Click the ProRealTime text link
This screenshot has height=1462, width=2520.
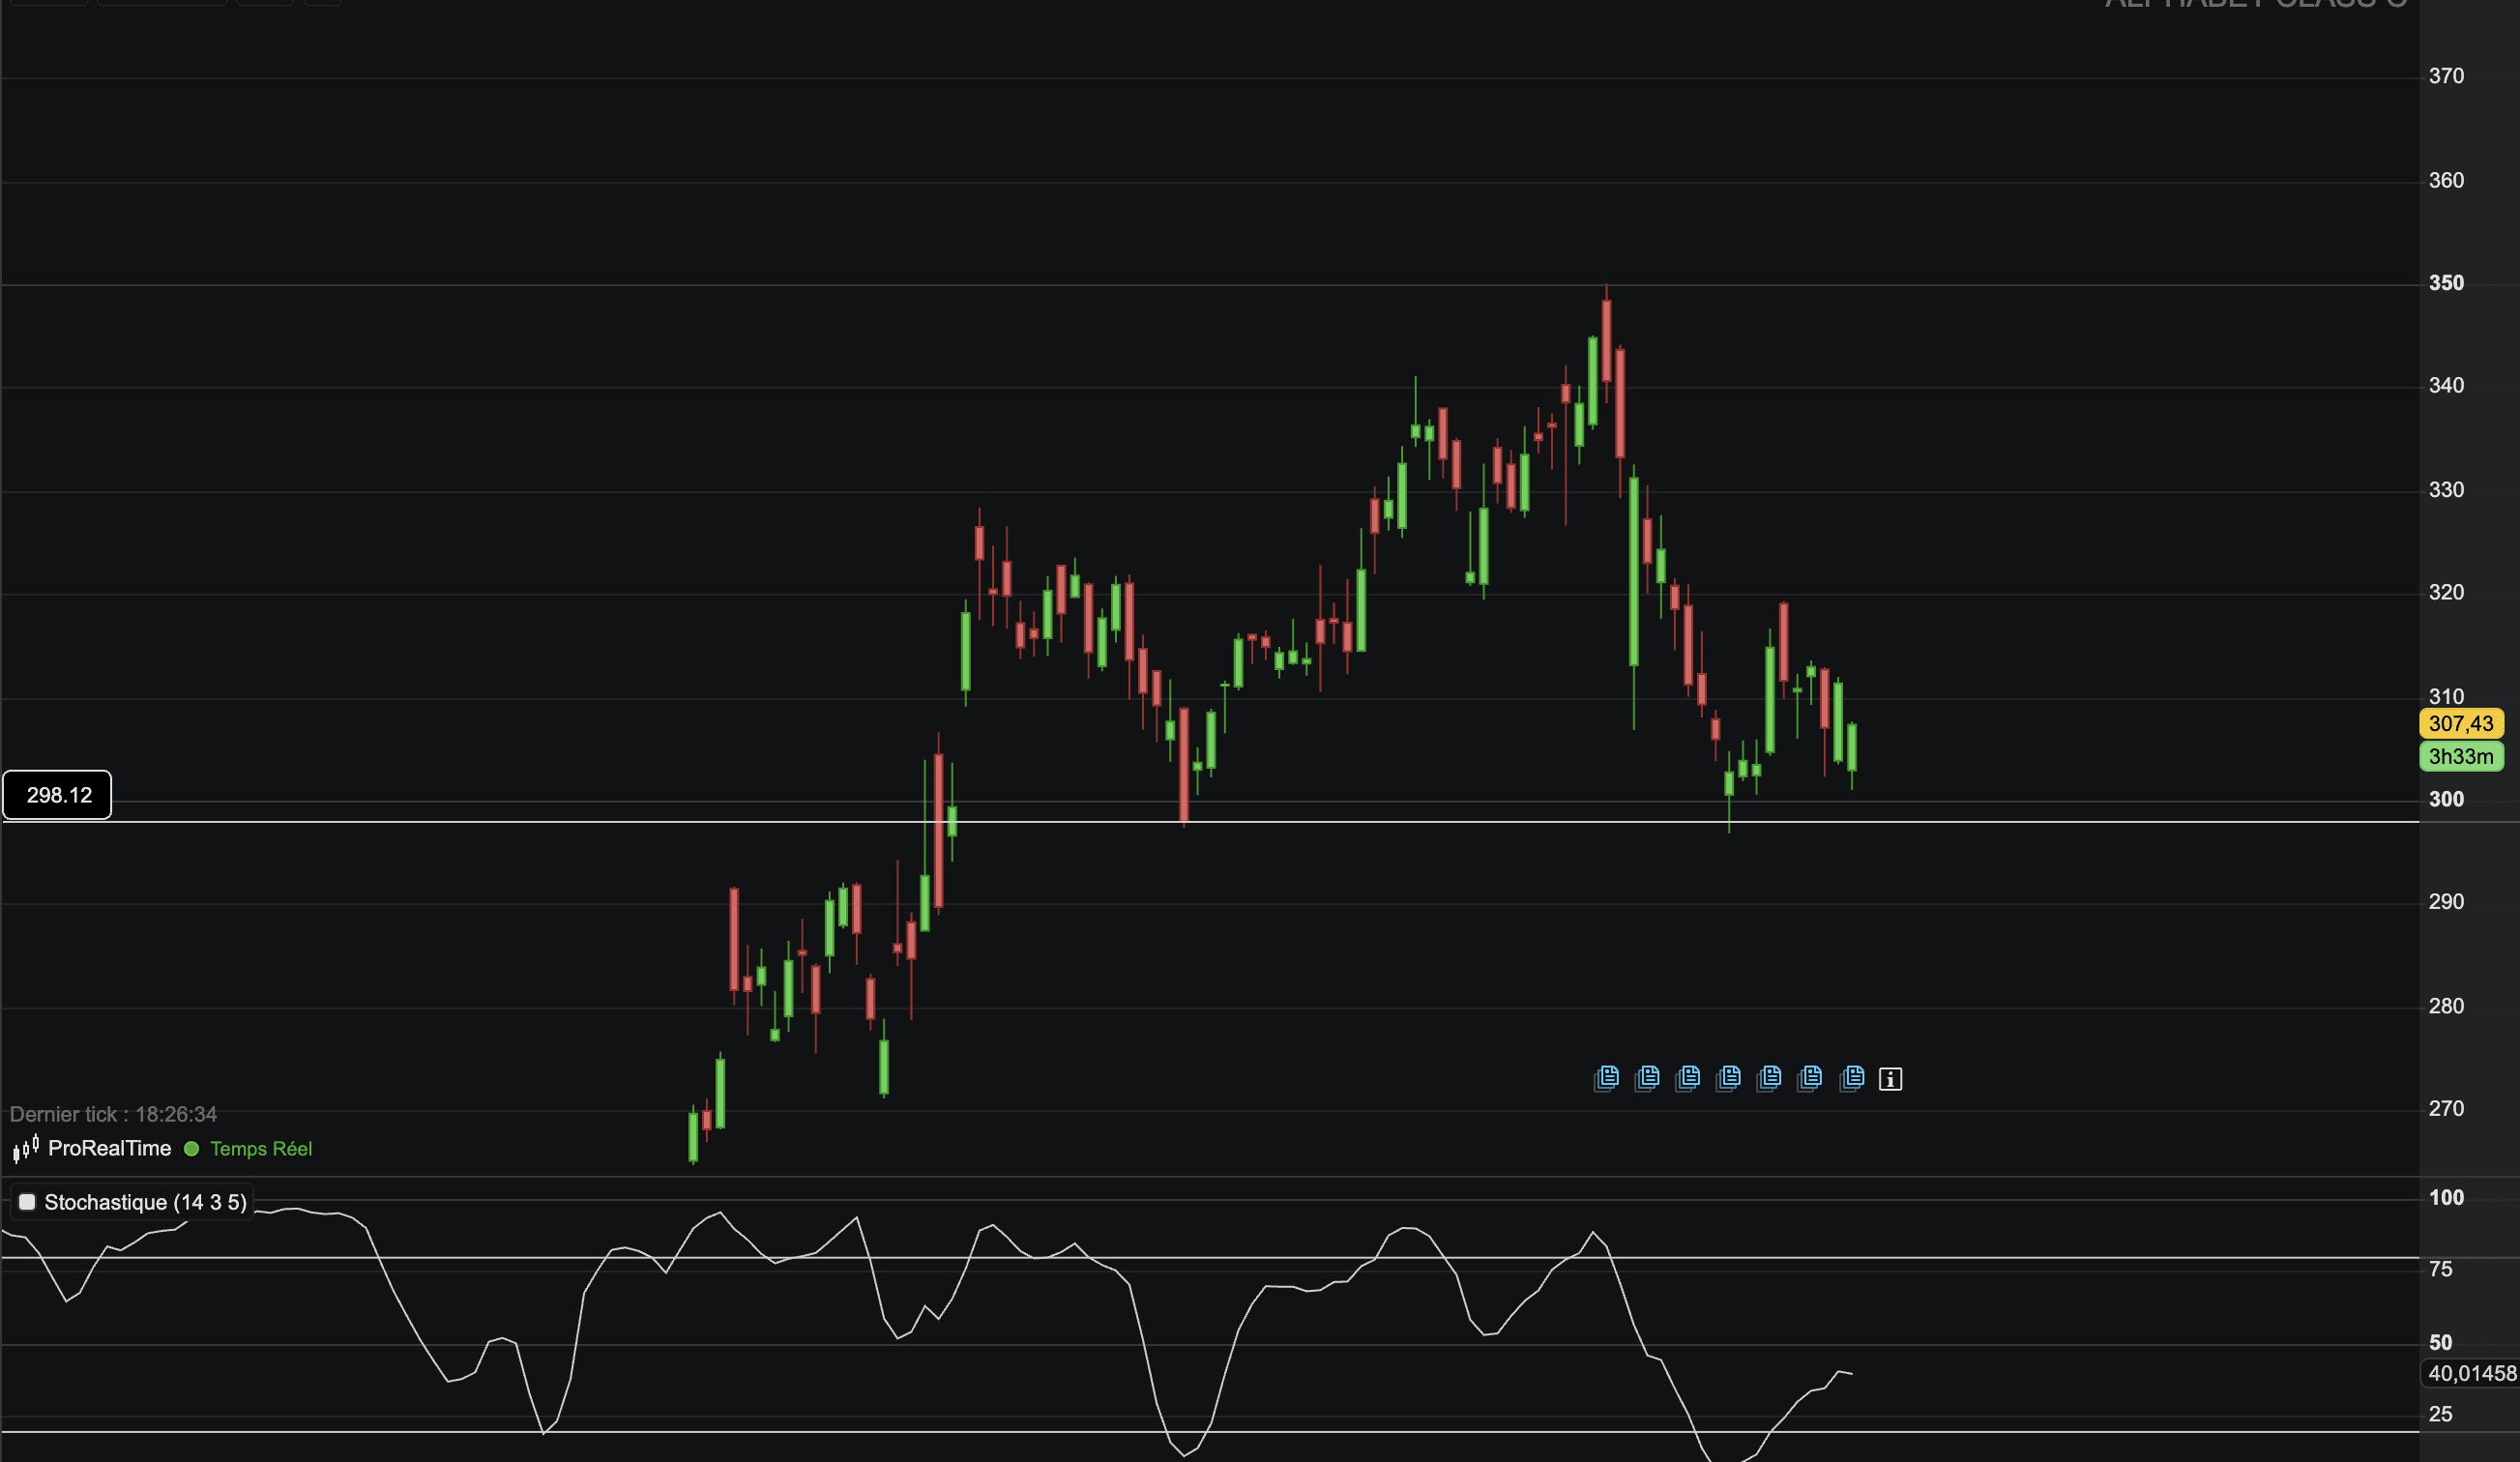coord(109,1148)
